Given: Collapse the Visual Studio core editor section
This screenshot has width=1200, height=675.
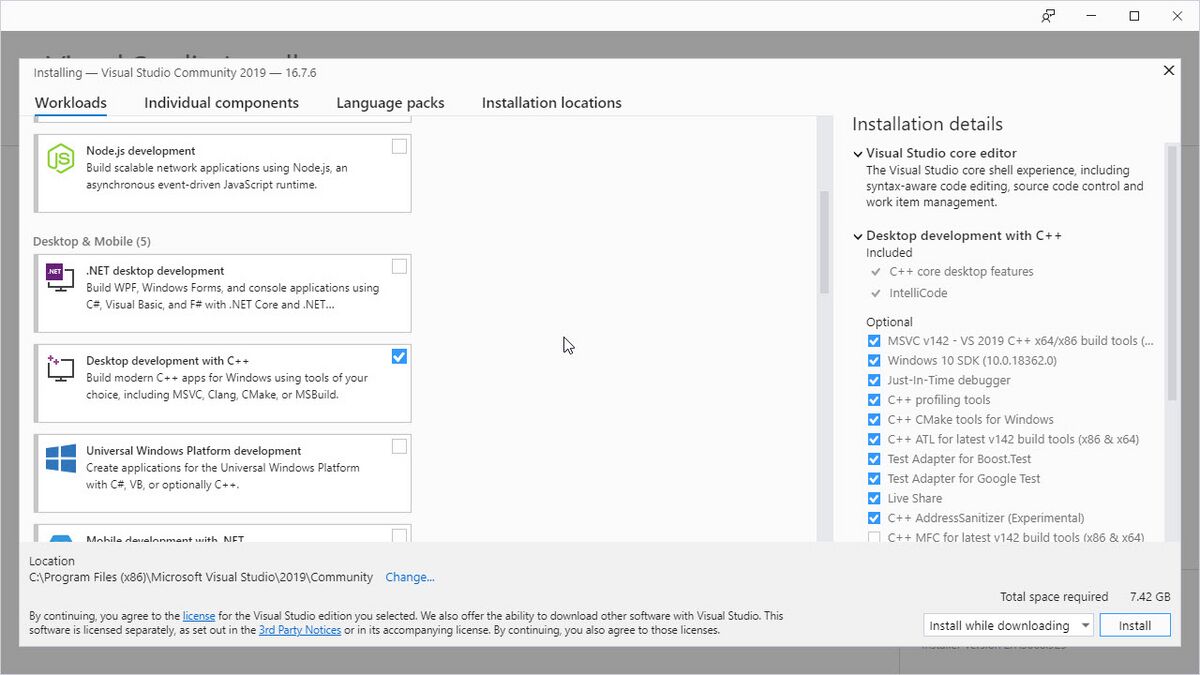Looking at the screenshot, I should [858, 153].
